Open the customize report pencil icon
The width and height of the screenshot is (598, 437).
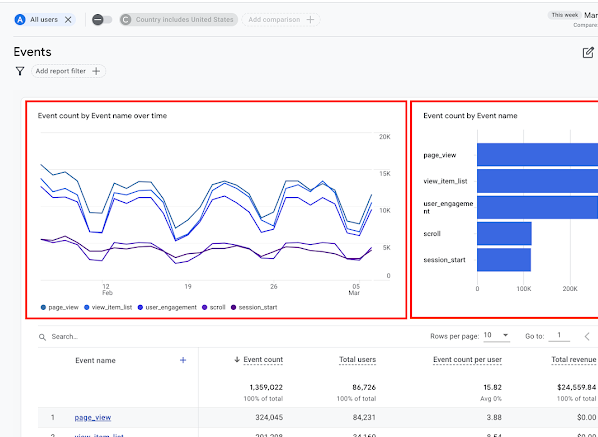[x=588, y=52]
